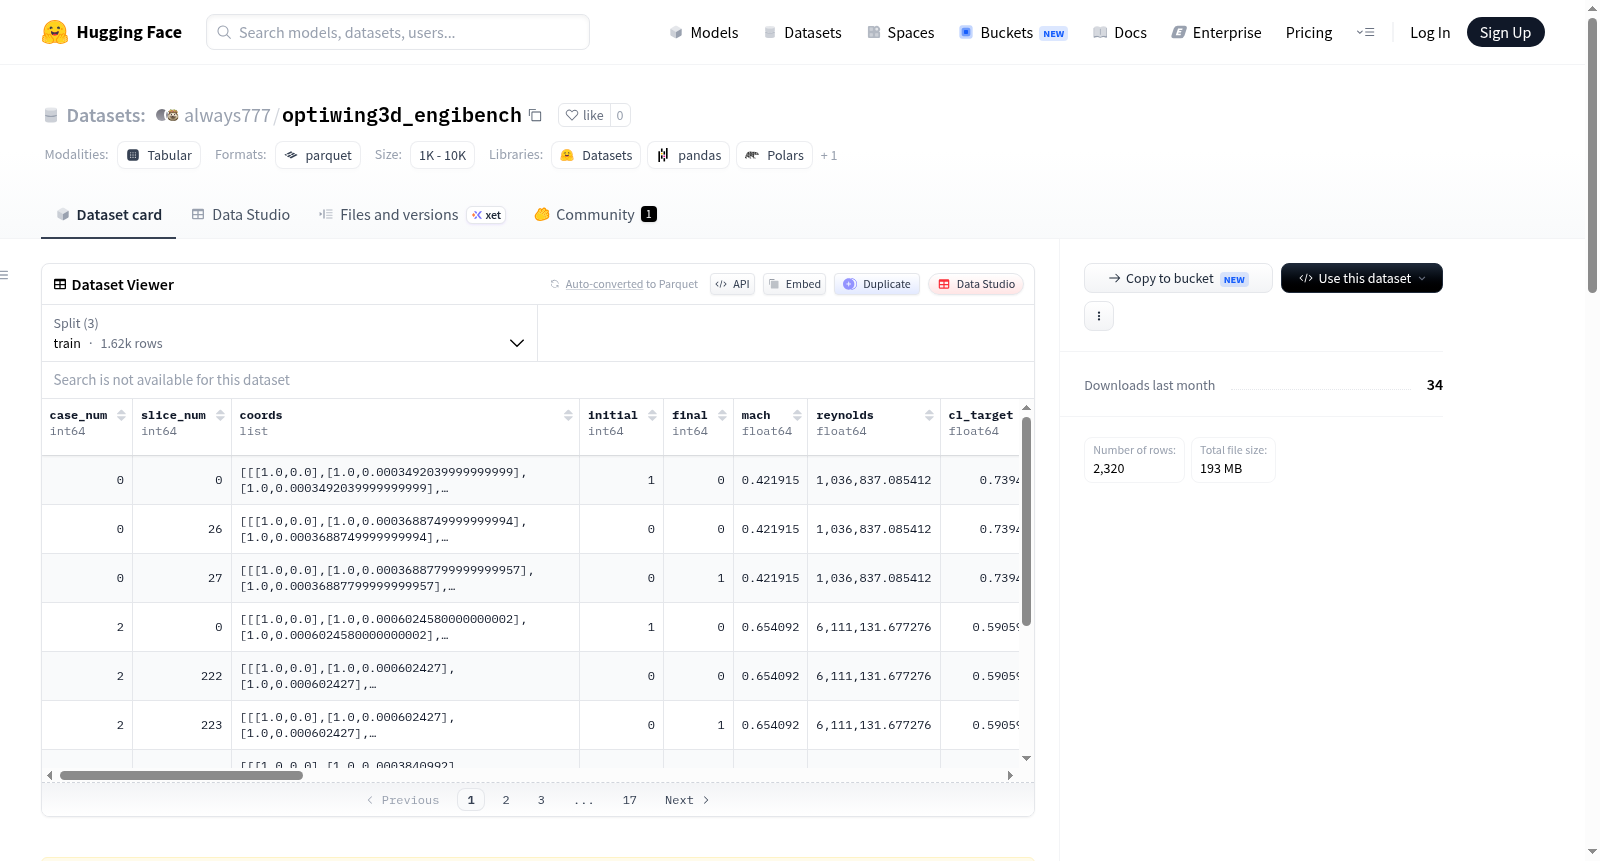1600x861 pixels.
Task: Open Spaces in navigation
Action: (x=901, y=32)
